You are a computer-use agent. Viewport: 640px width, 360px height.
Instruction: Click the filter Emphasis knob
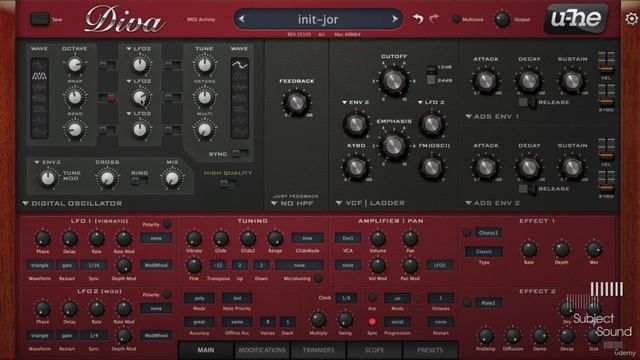[x=393, y=146]
